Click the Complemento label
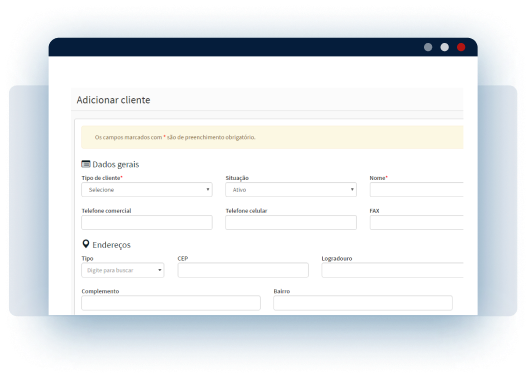The image size is (530, 379). [x=100, y=291]
